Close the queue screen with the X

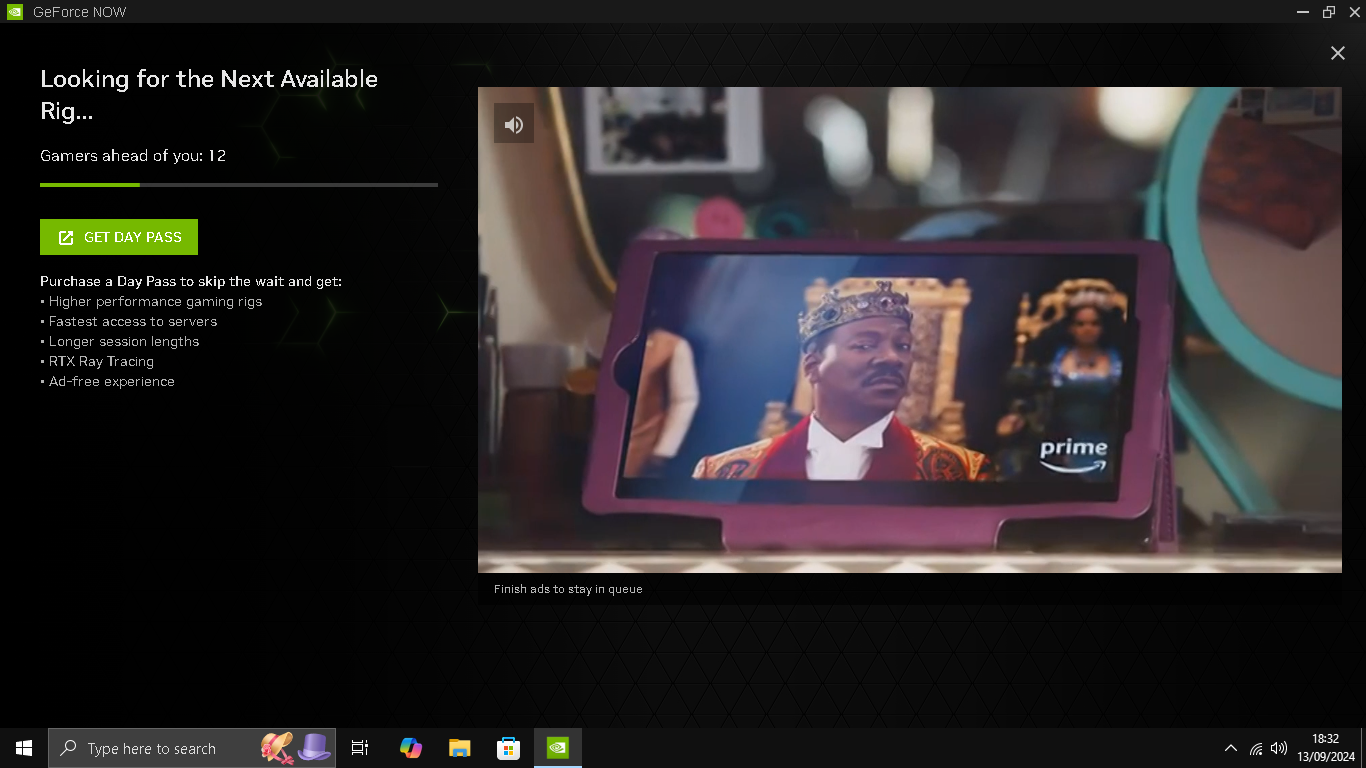1337,53
